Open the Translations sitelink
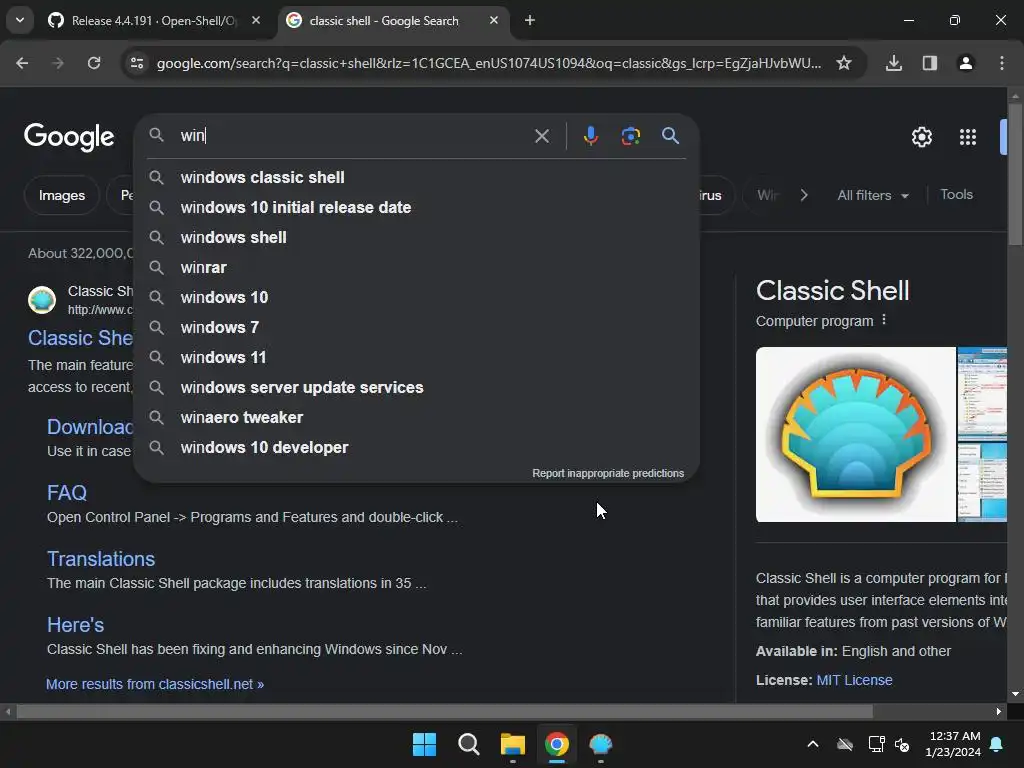Viewport: 1024px width, 768px height. 101,559
